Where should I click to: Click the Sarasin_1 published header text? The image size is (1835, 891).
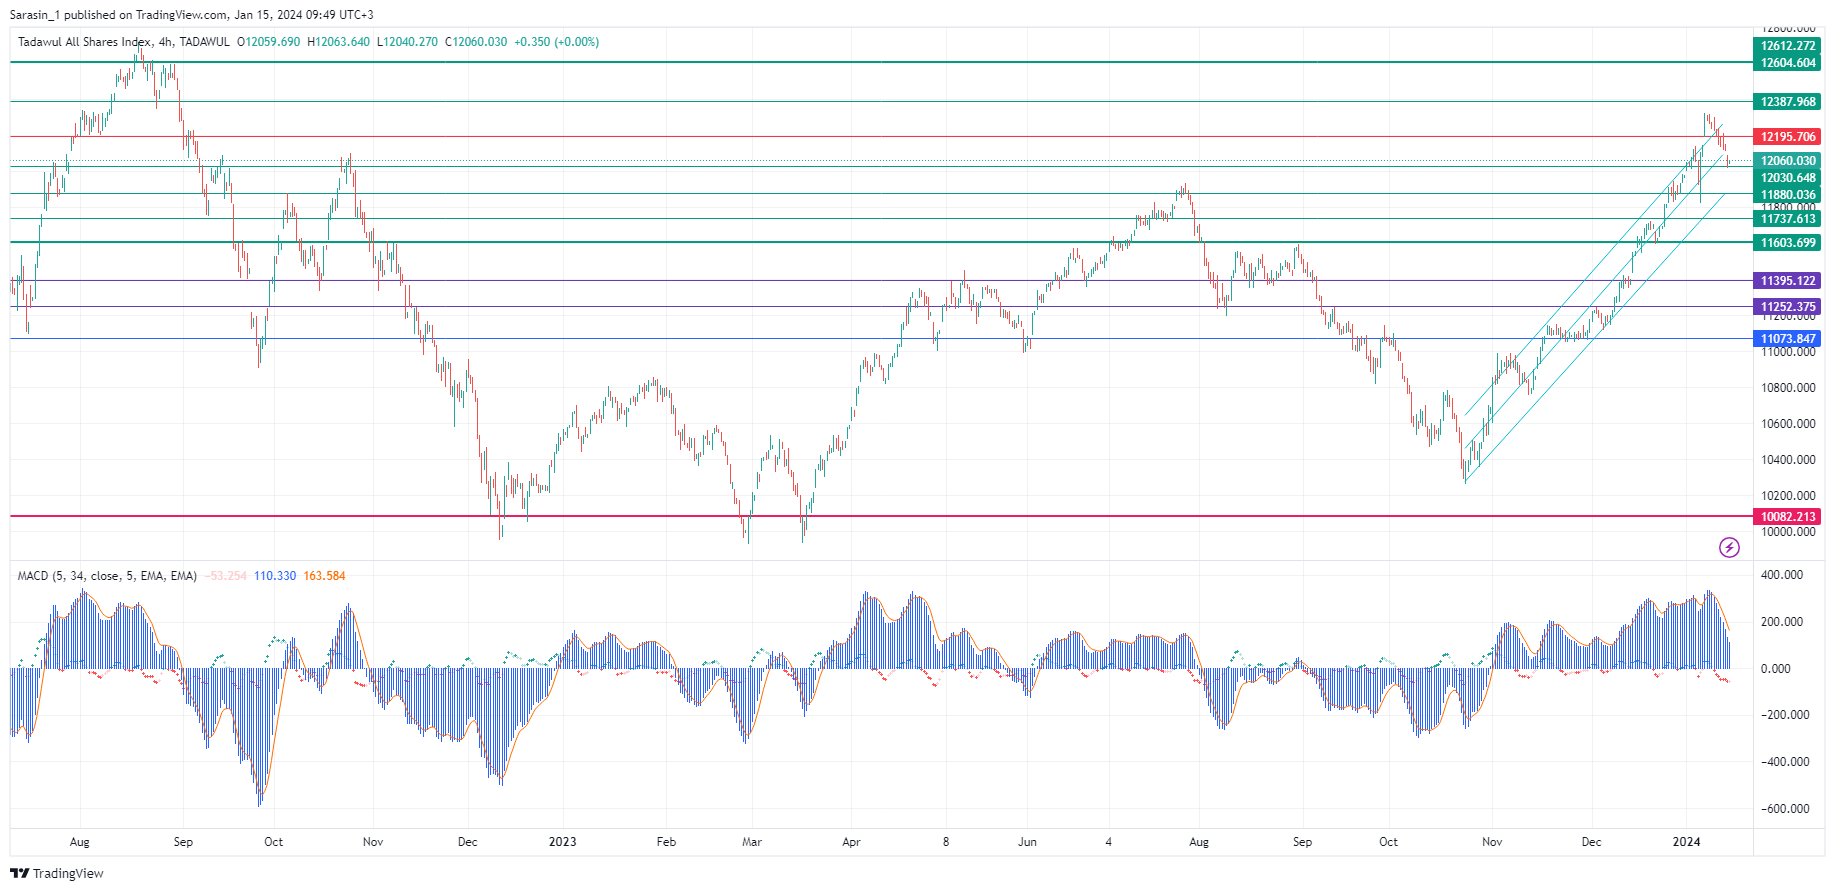[192, 15]
